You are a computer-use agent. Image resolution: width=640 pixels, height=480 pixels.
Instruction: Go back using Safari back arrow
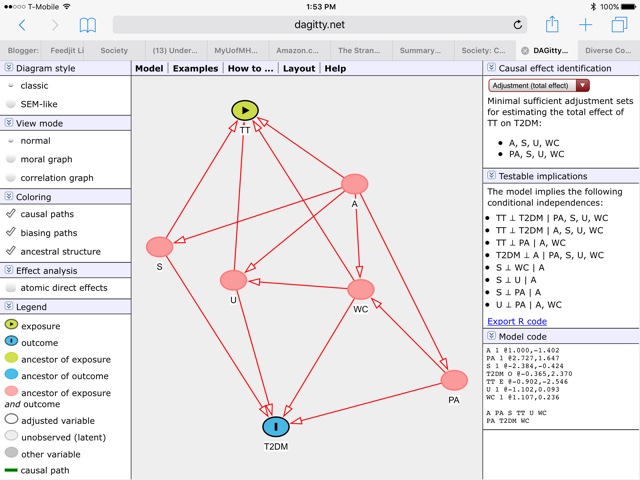23,25
